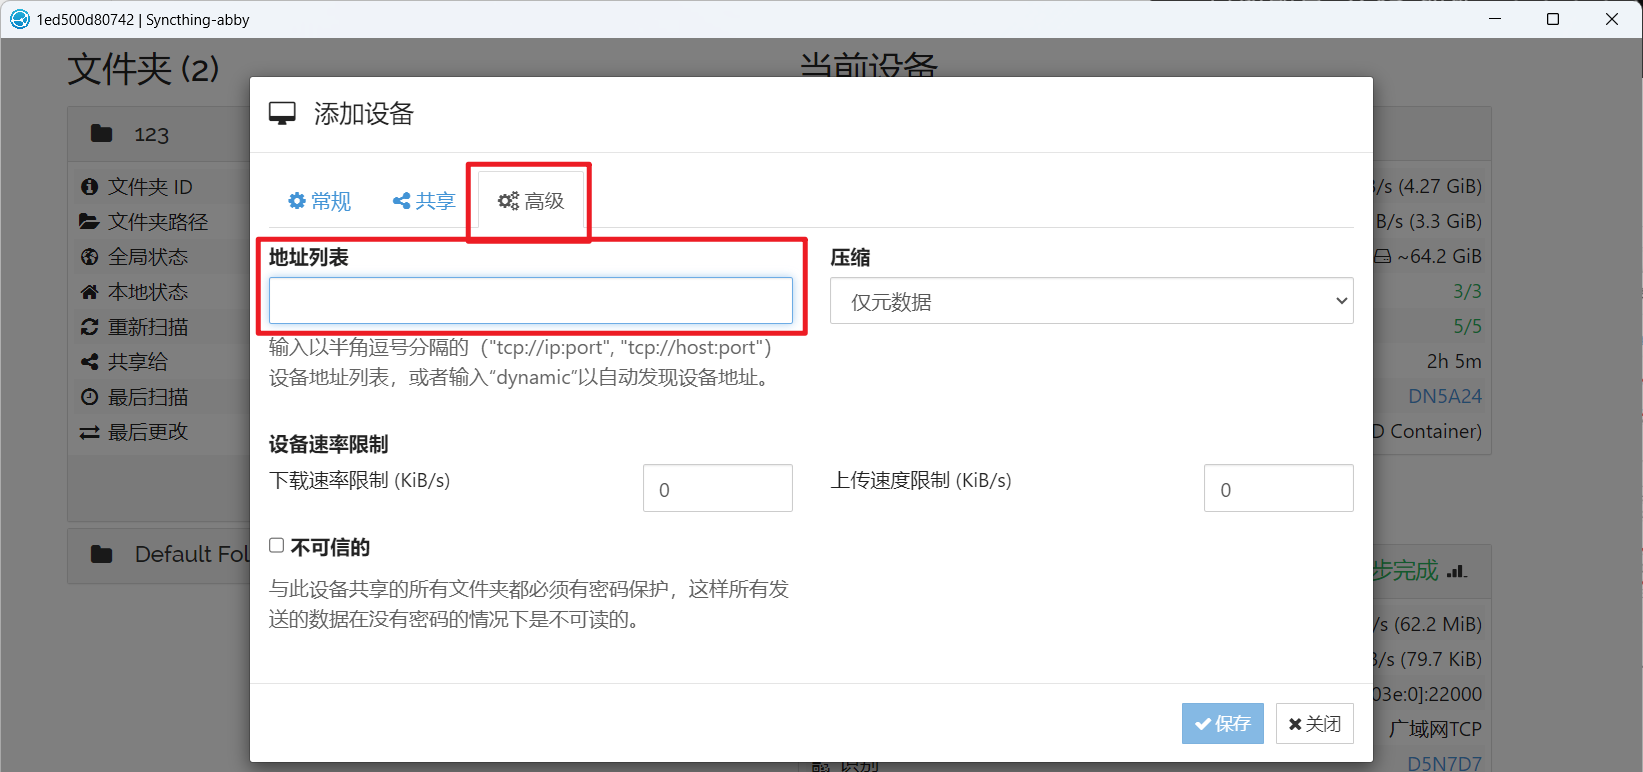Expand the 123 folder panel header

pos(159,134)
